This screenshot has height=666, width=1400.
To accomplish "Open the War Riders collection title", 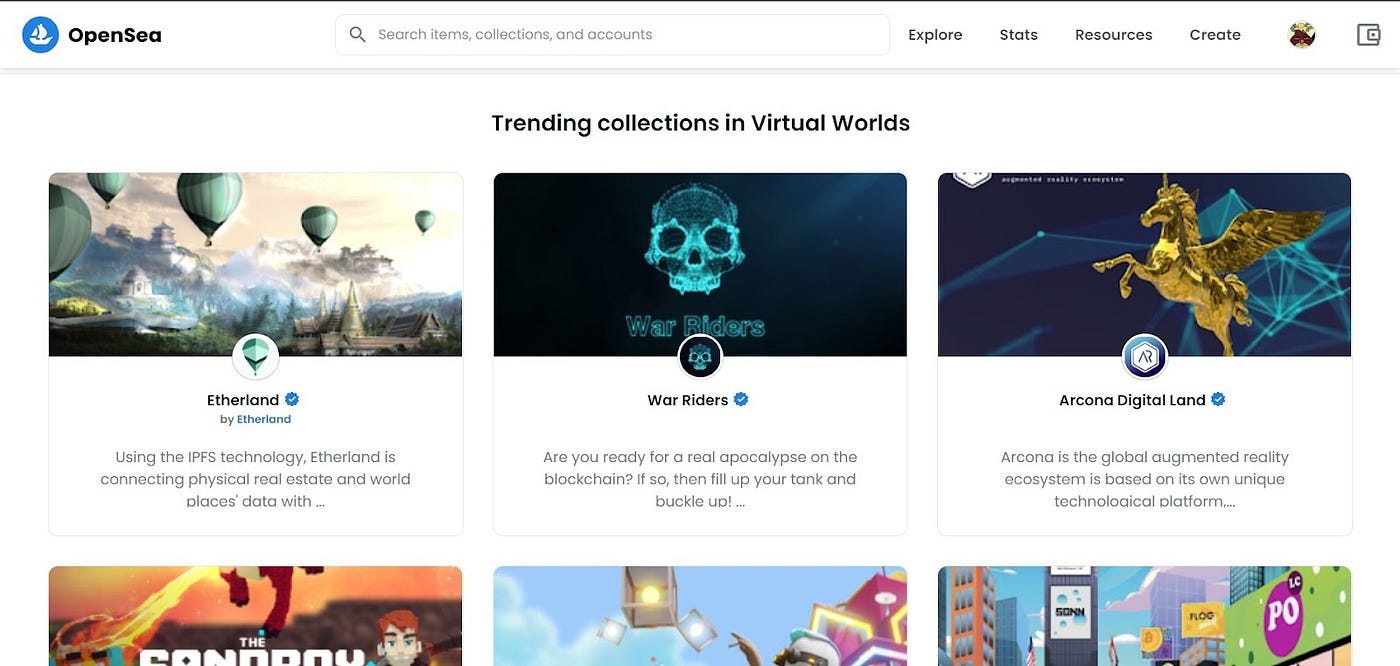I will click(x=688, y=400).
